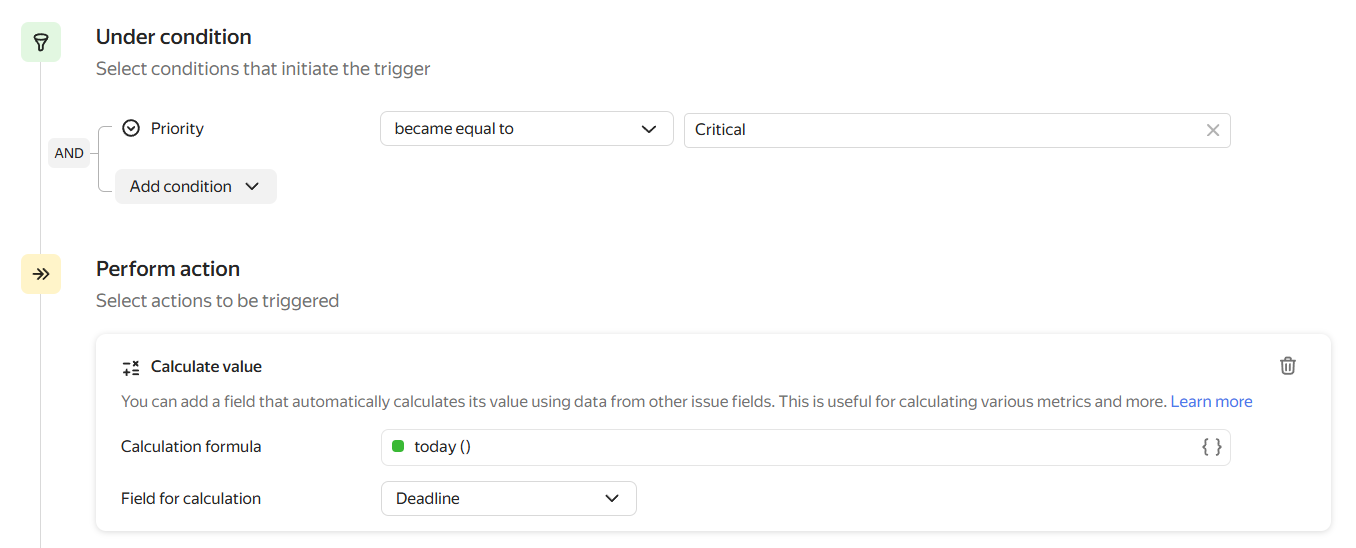The height and width of the screenshot is (548, 1356).
Task: Click the Calculate value formula icon
Action: pos(131,367)
